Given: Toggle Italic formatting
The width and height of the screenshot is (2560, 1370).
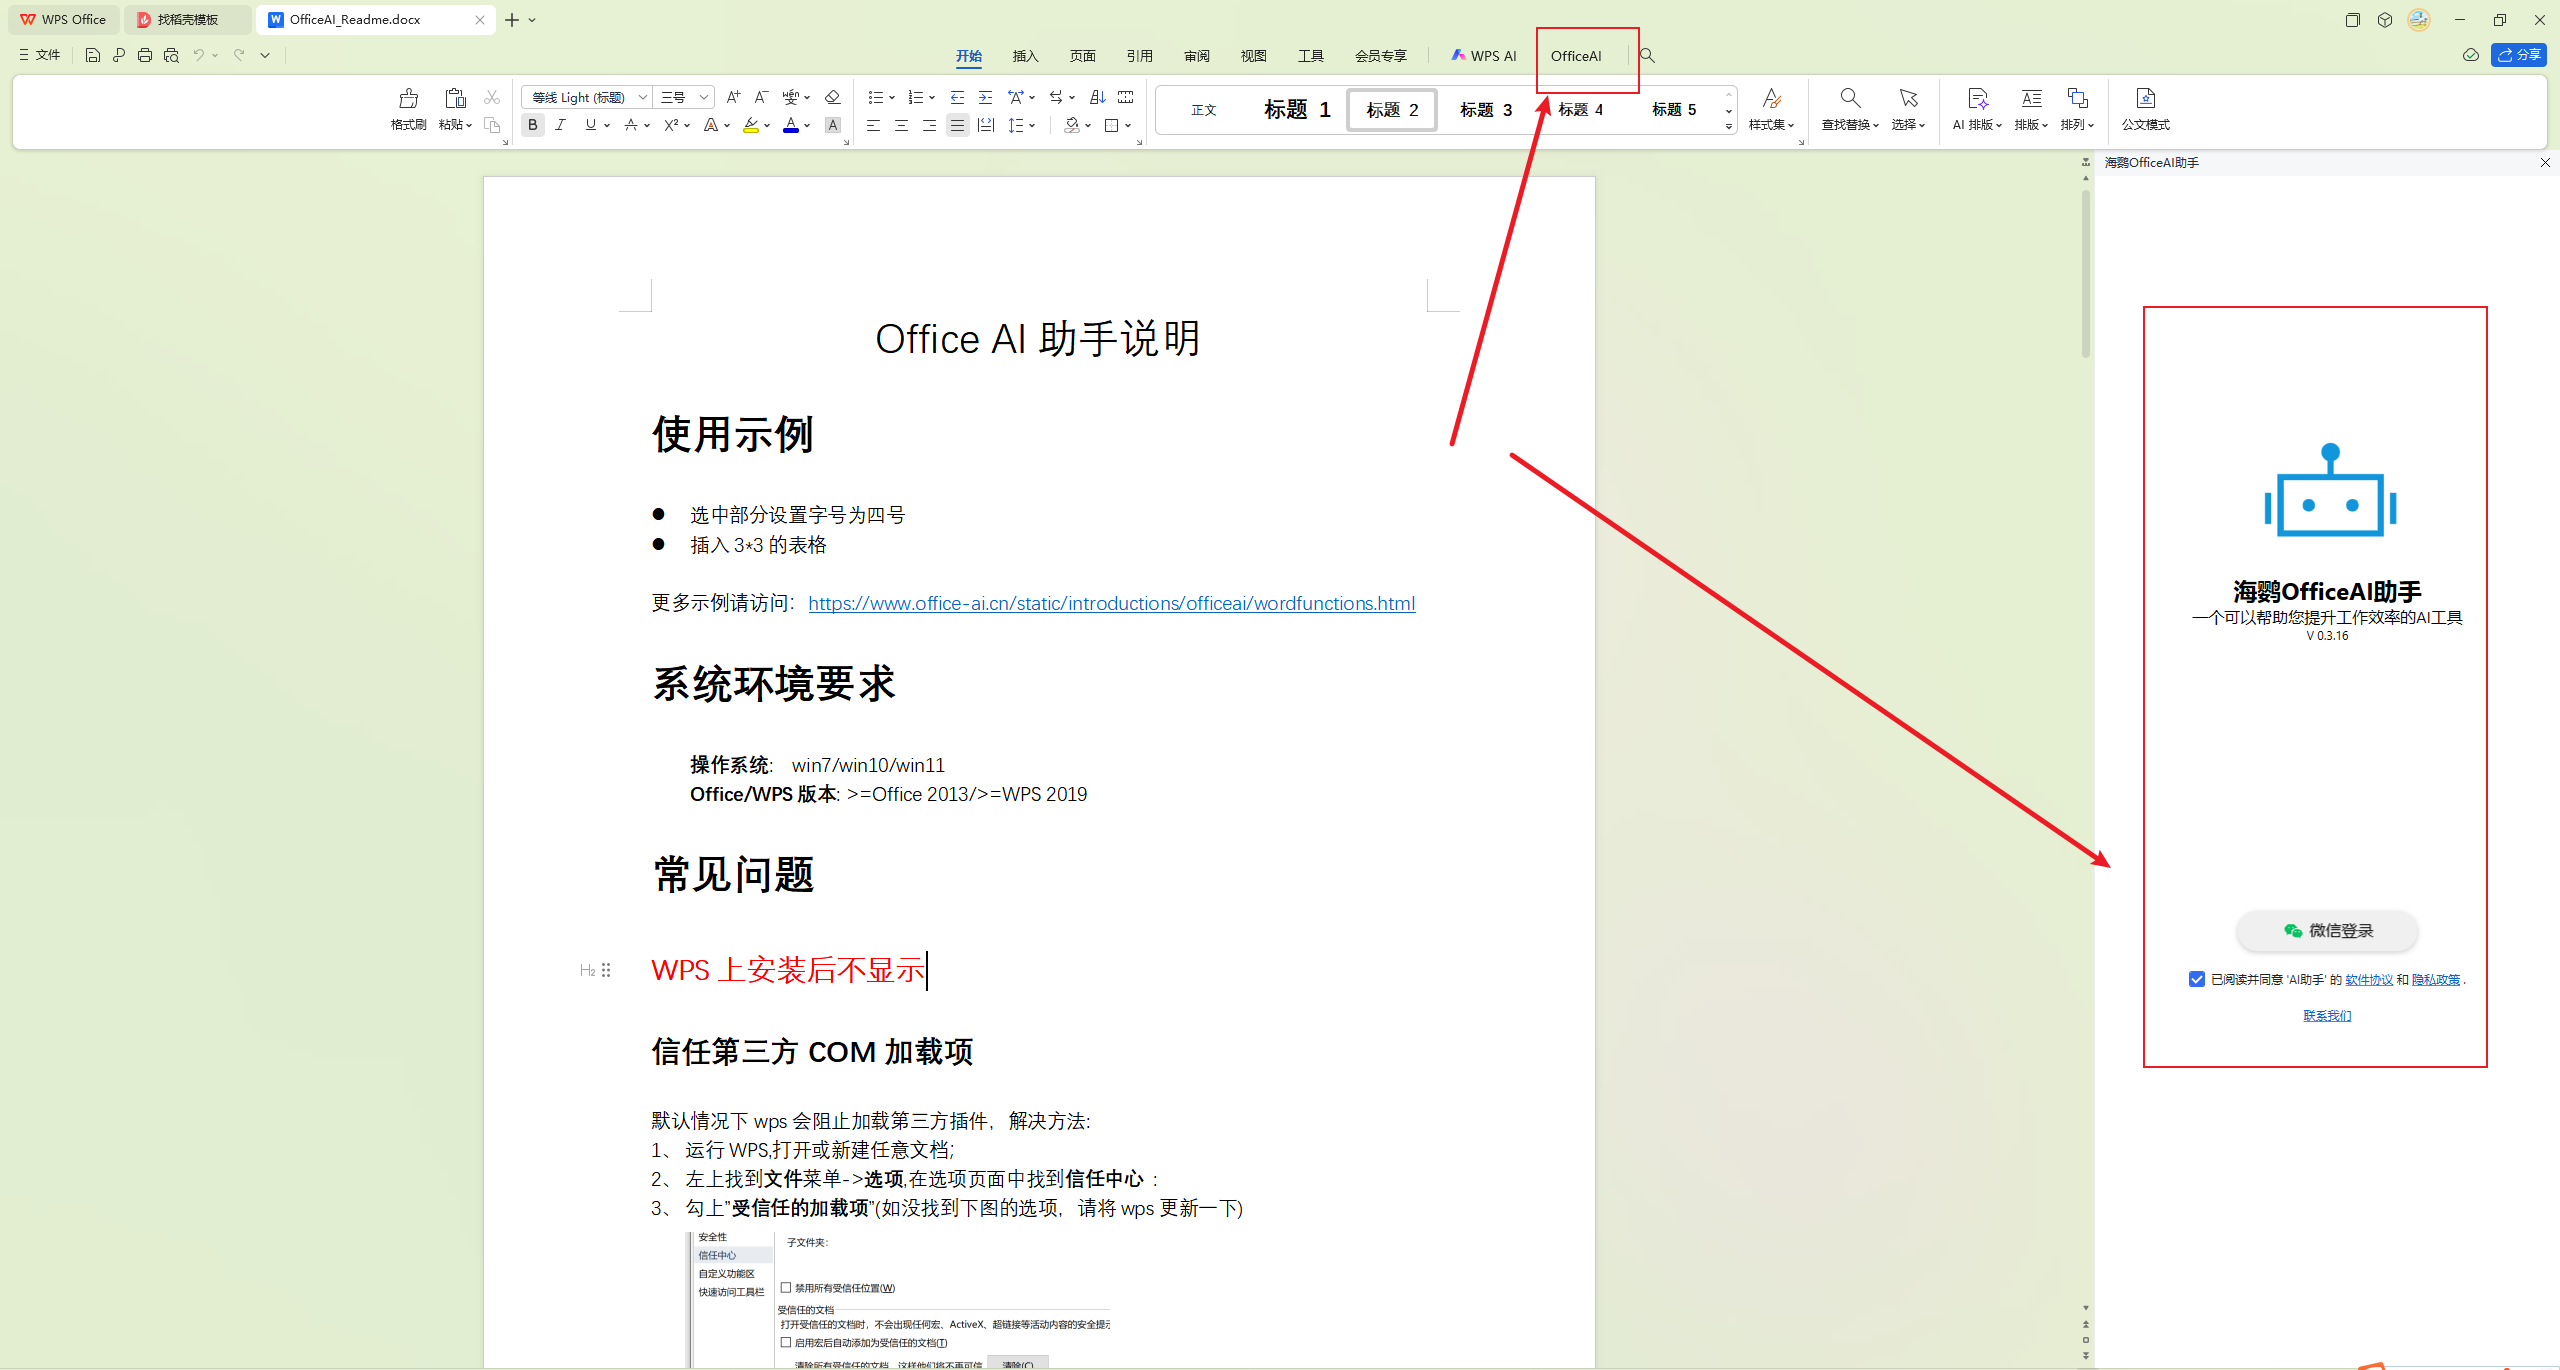Looking at the screenshot, I should click(x=560, y=125).
